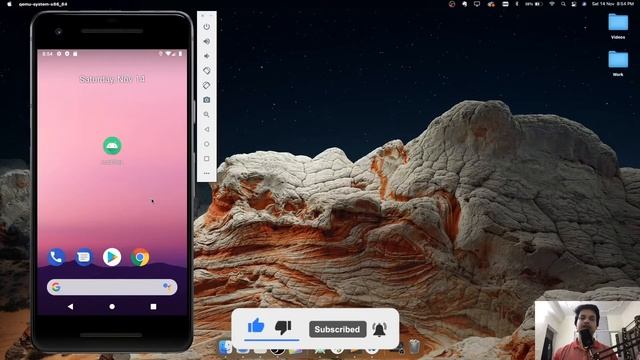Open the green Android app on home screen
Viewport: 640px width, 360px height.
point(112,146)
